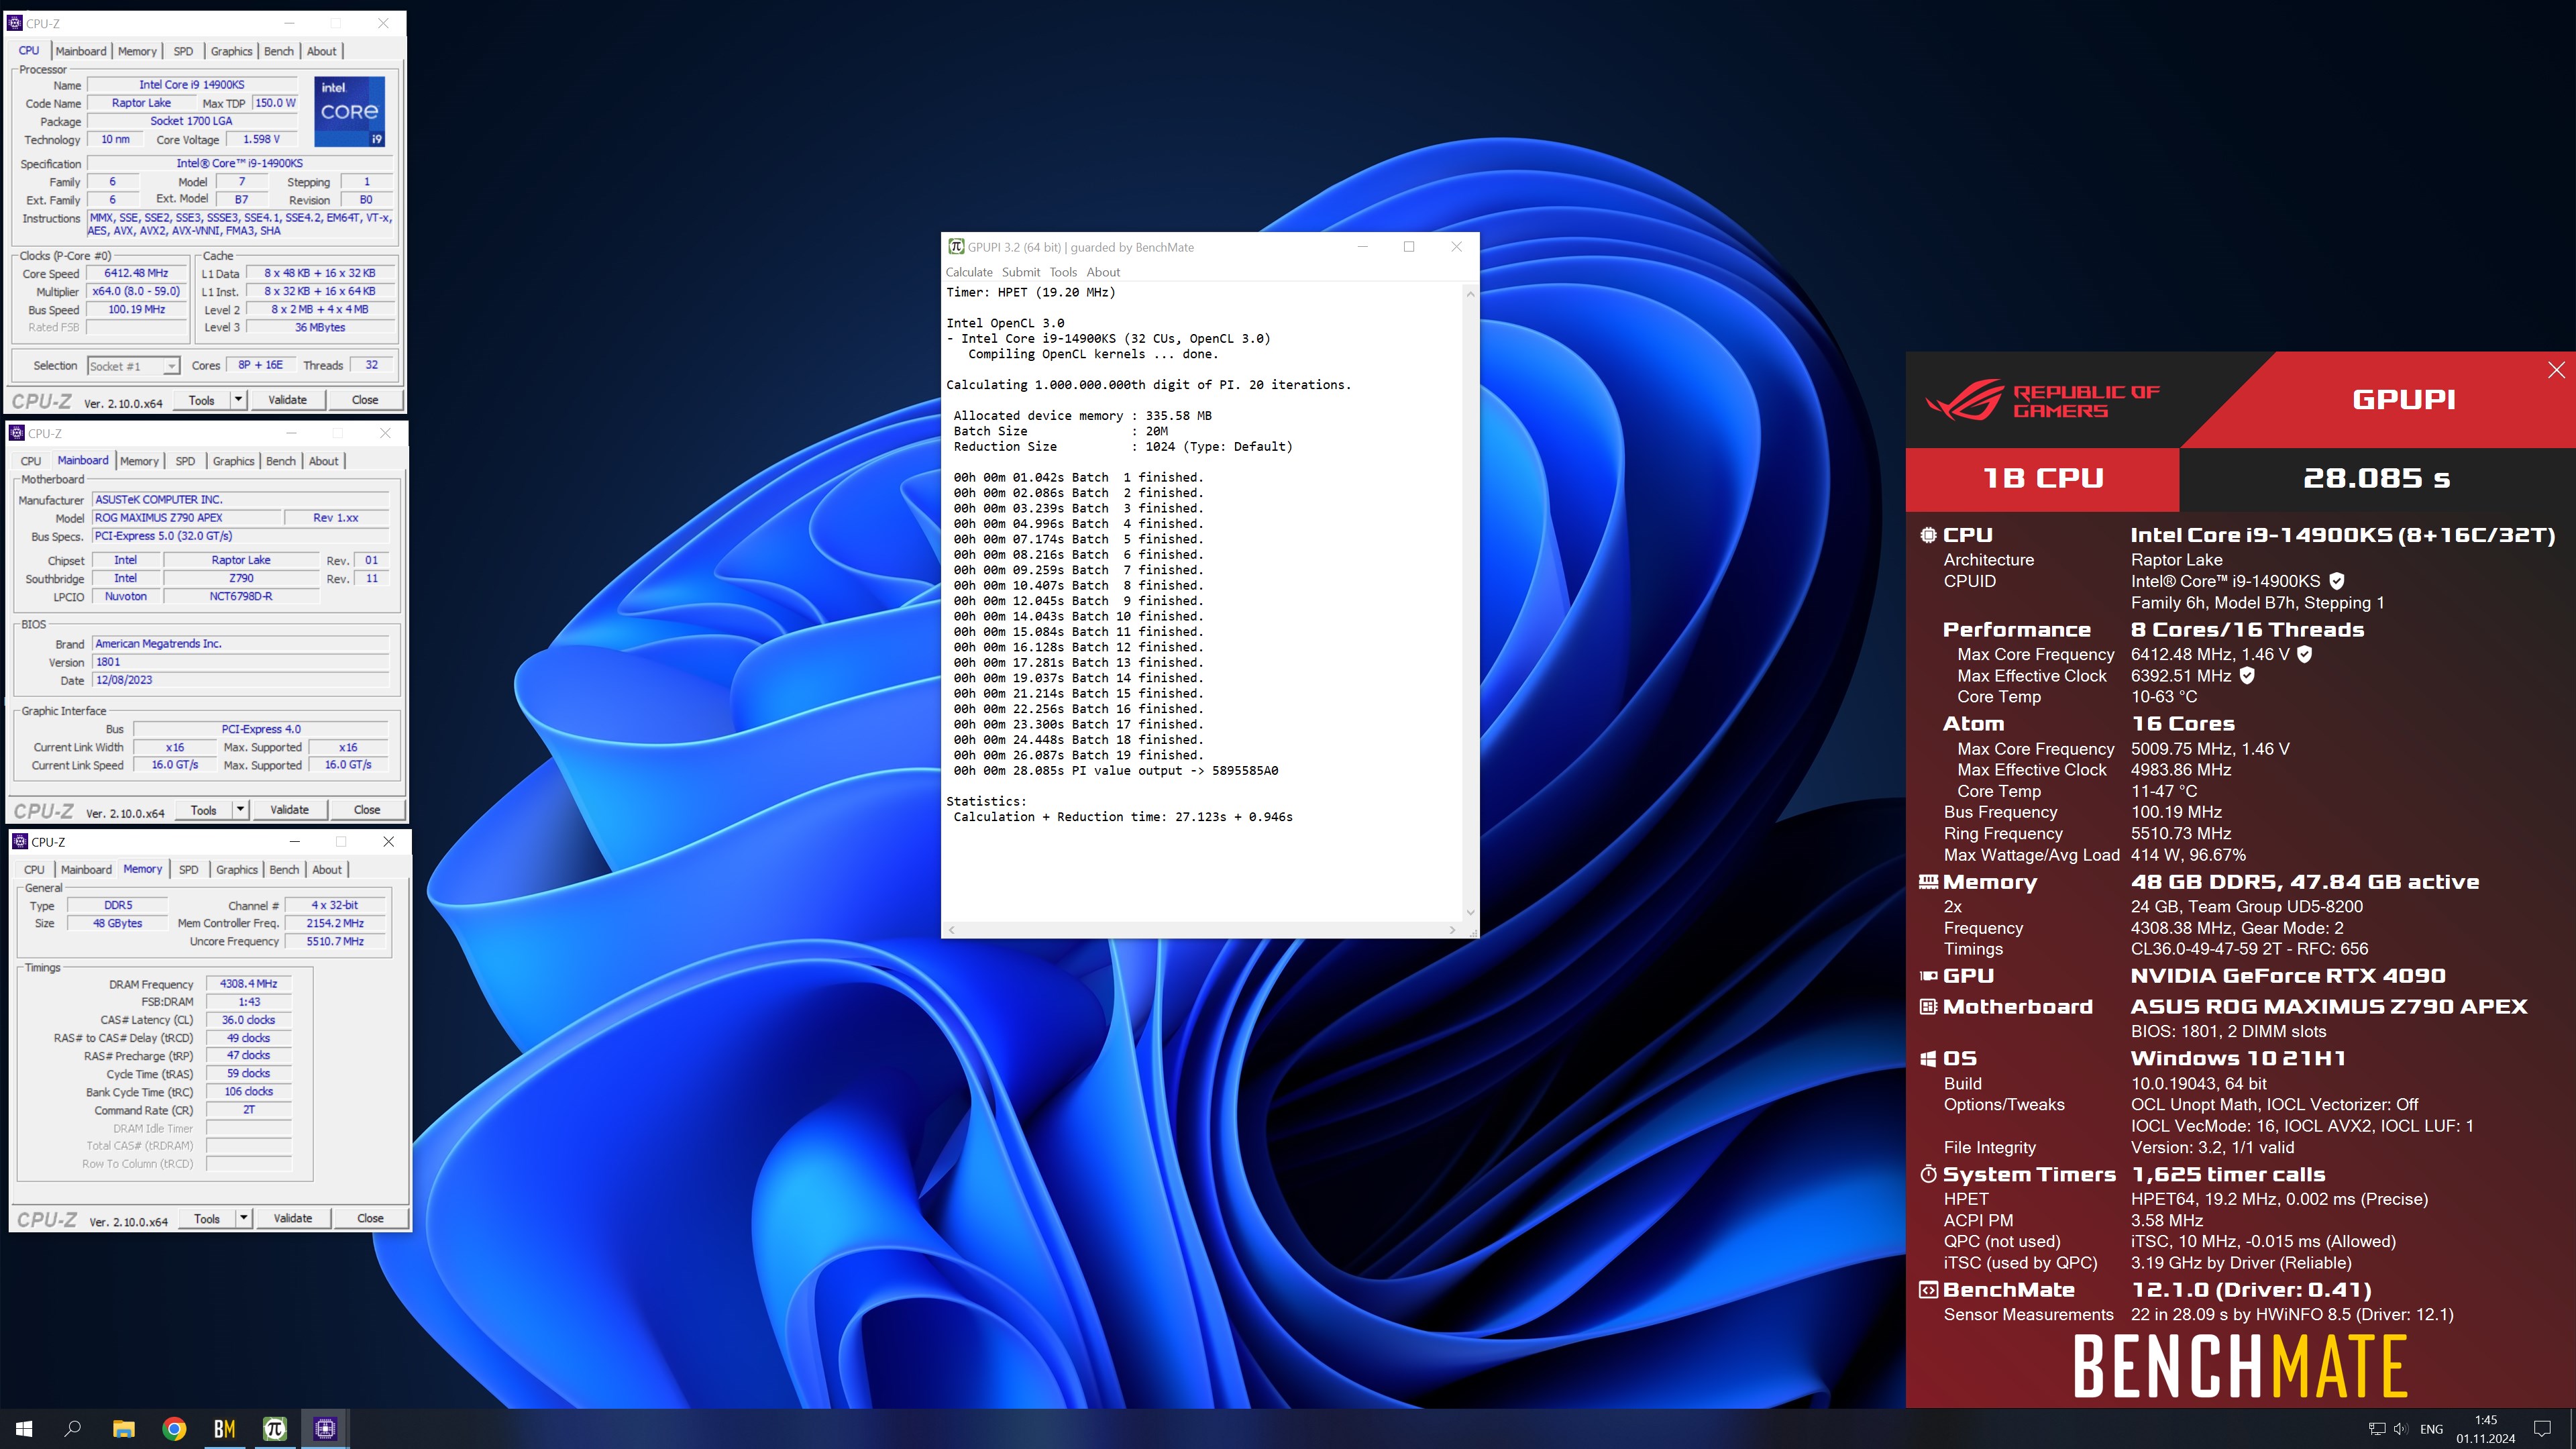2576x1449 pixels.
Task: Open SPD tab in top CPU-Z window
Action: pyautogui.click(x=183, y=51)
